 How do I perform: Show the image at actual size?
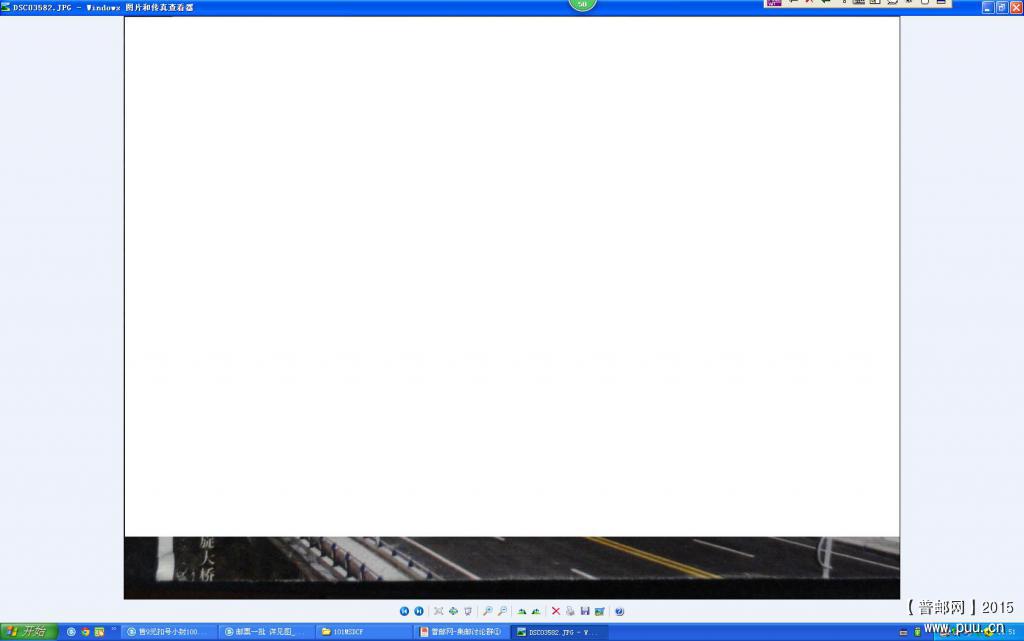click(453, 611)
